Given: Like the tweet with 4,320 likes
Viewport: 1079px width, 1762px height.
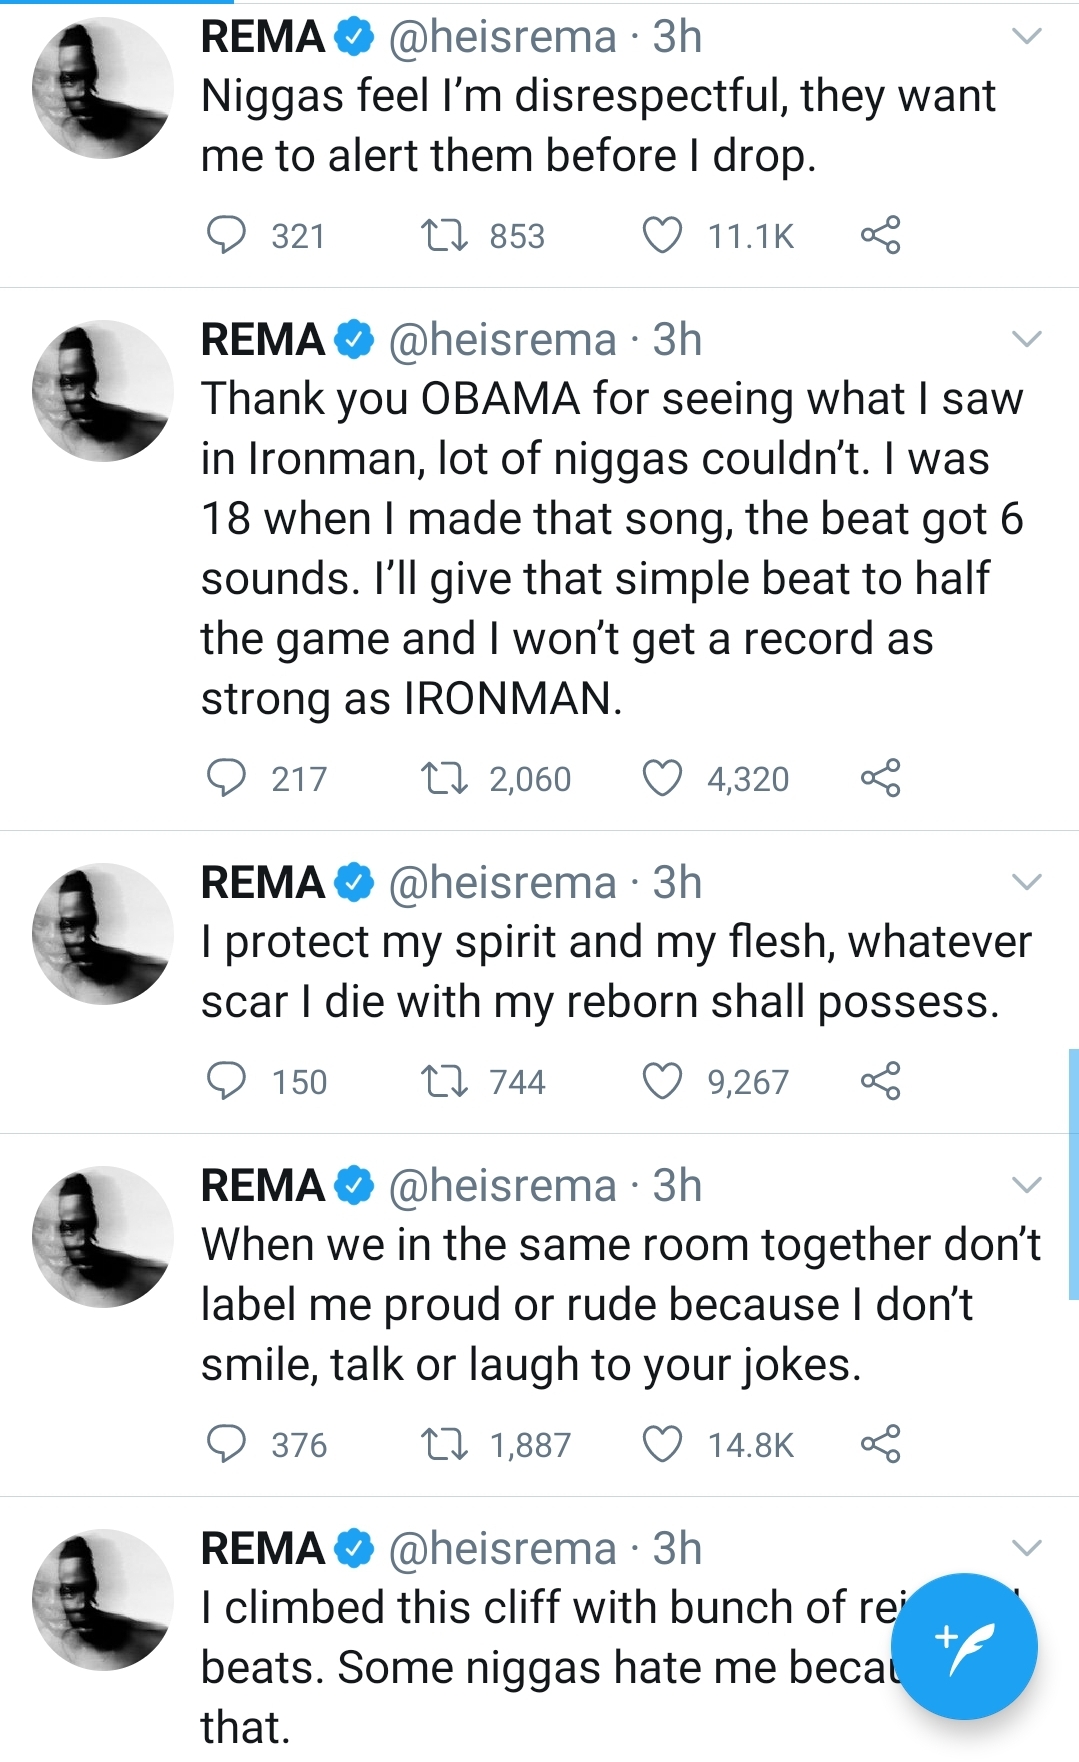Looking at the screenshot, I should click(662, 778).
